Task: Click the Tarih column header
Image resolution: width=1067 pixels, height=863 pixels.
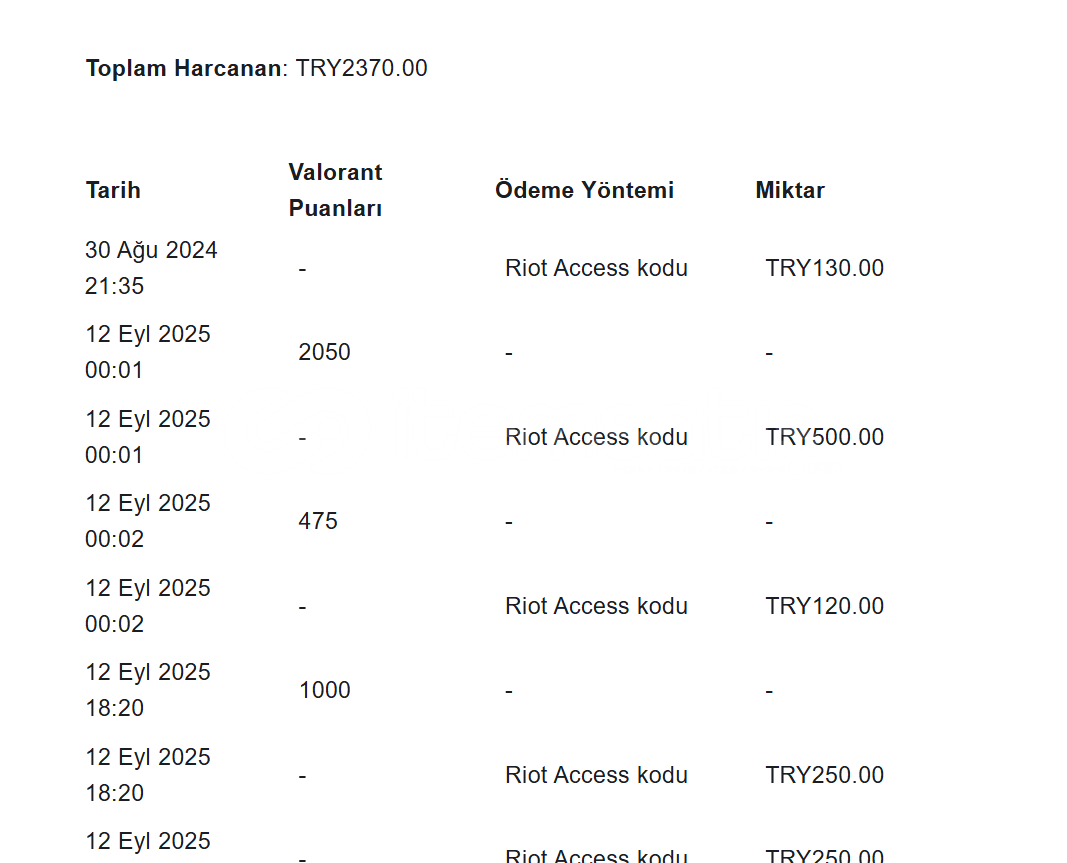Action: (x=113, y=190)
